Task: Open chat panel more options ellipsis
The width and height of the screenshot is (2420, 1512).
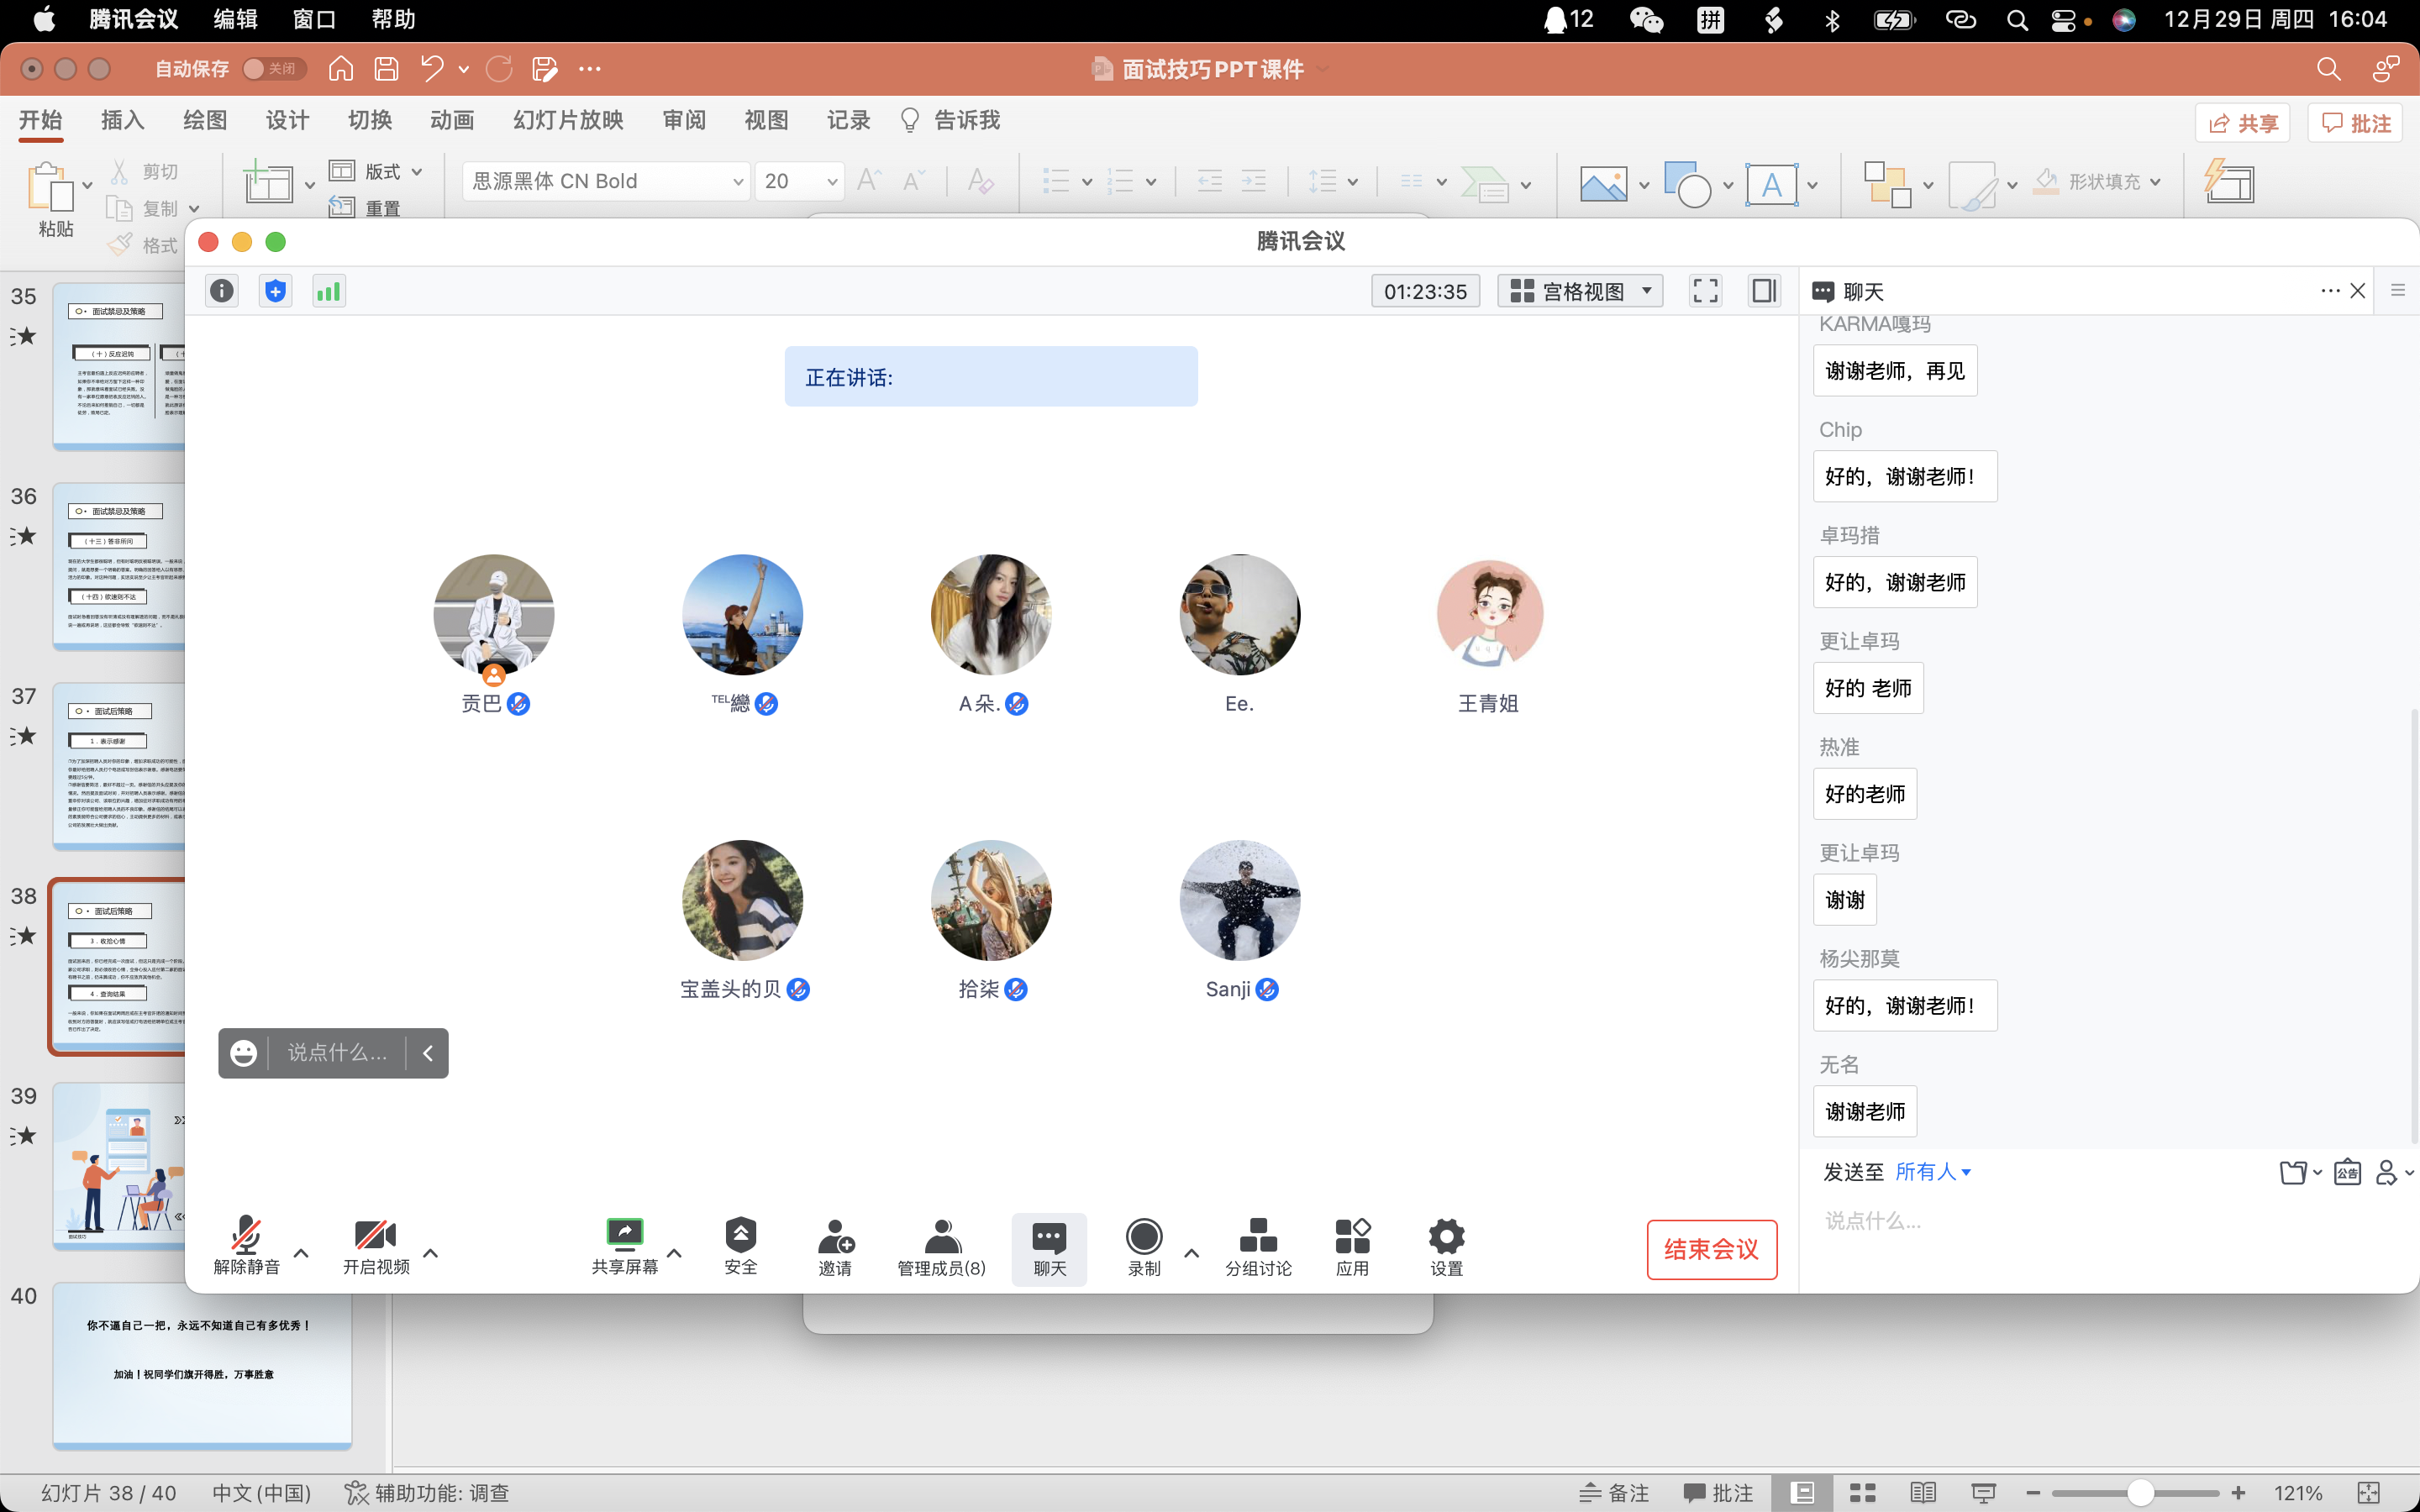Action: pos(2330,291)
